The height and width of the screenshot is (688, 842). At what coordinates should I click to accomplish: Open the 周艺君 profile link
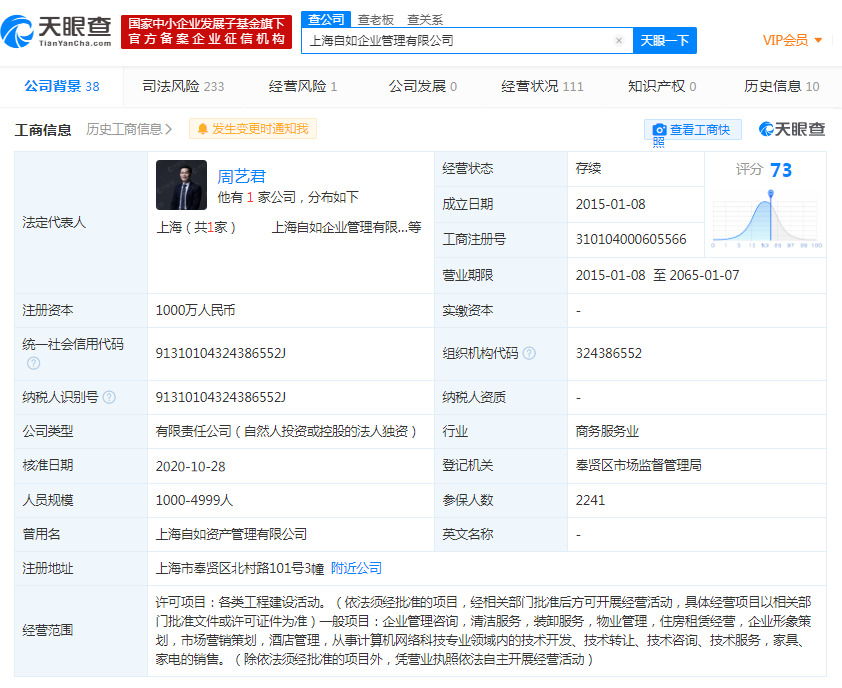[241, 176]
